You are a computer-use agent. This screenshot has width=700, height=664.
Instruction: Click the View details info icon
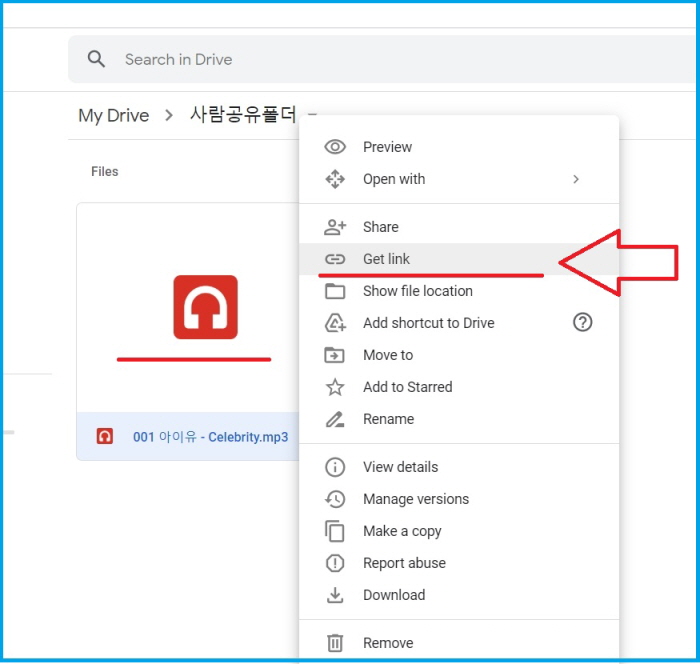(335, 467)
